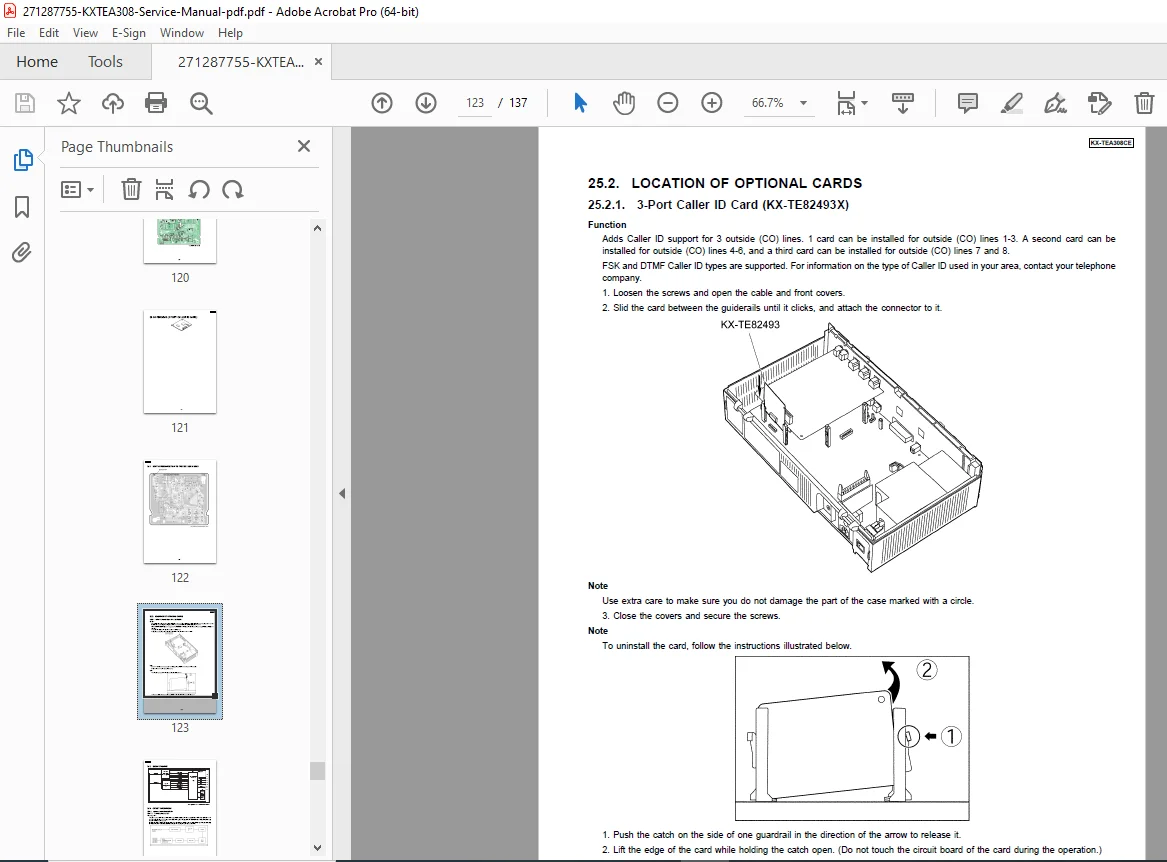The width and height of the screenshot is (1167, 862).
Task: Open the E-Sign menu
Action: click(x=129, y=33)
